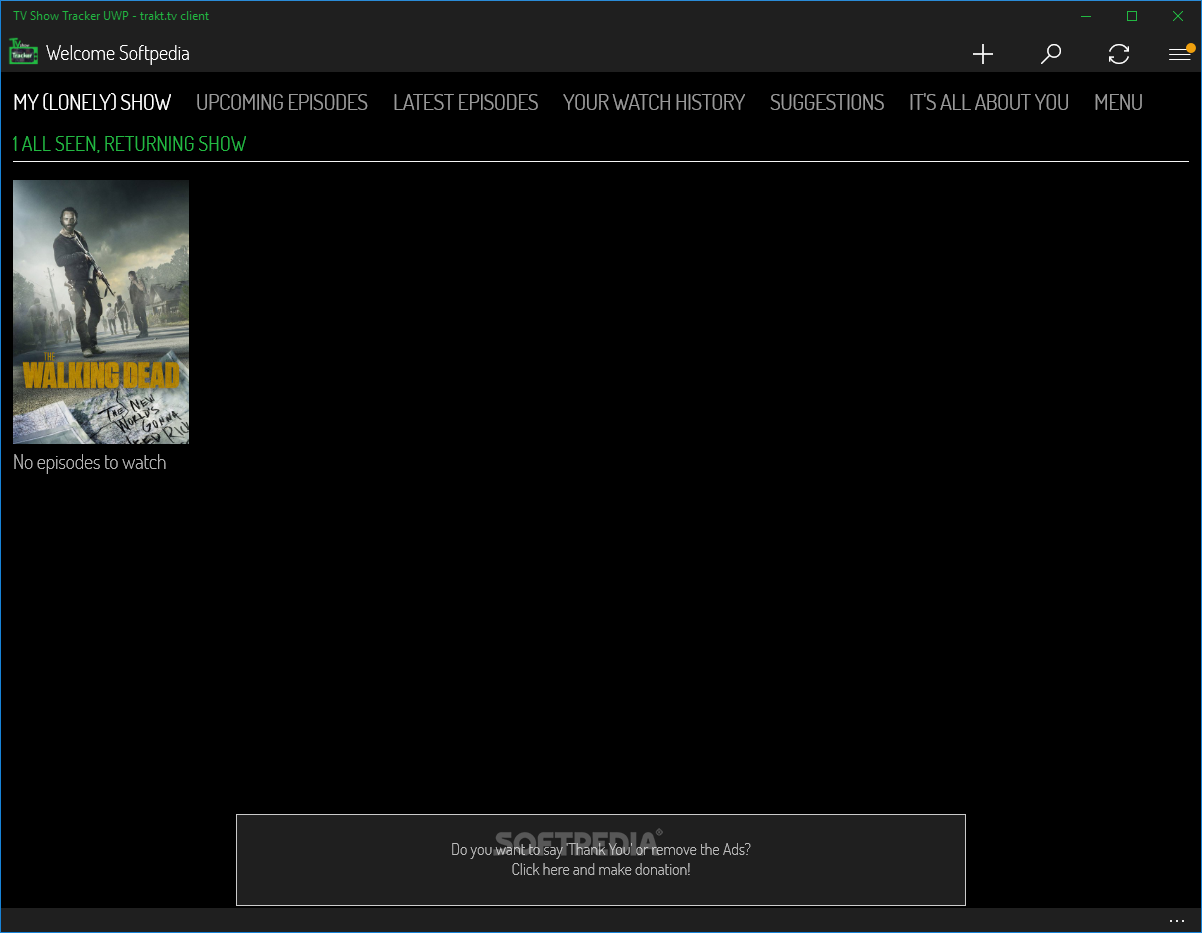This screenshot has height=933, width=1202.
Task: Open the LATEST EPISODES tab
Action: pos(466,103)
